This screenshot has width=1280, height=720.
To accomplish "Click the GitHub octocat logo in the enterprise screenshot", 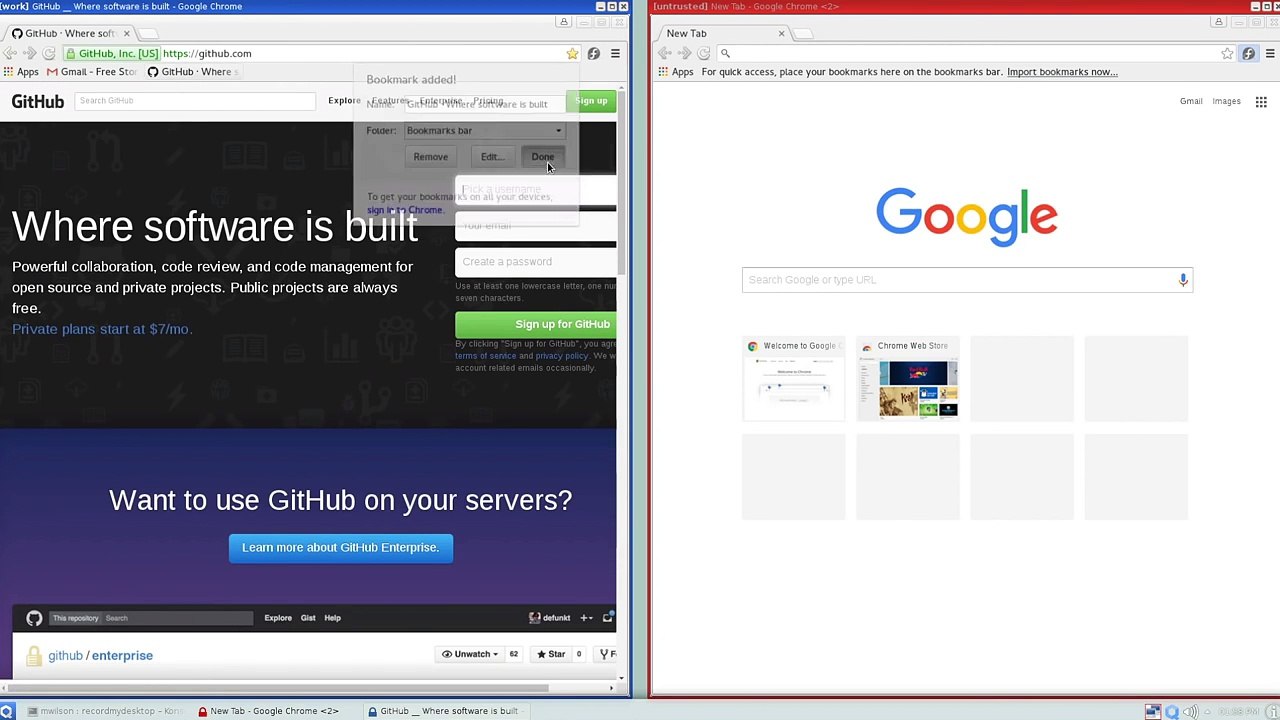I will pos(34,618).
